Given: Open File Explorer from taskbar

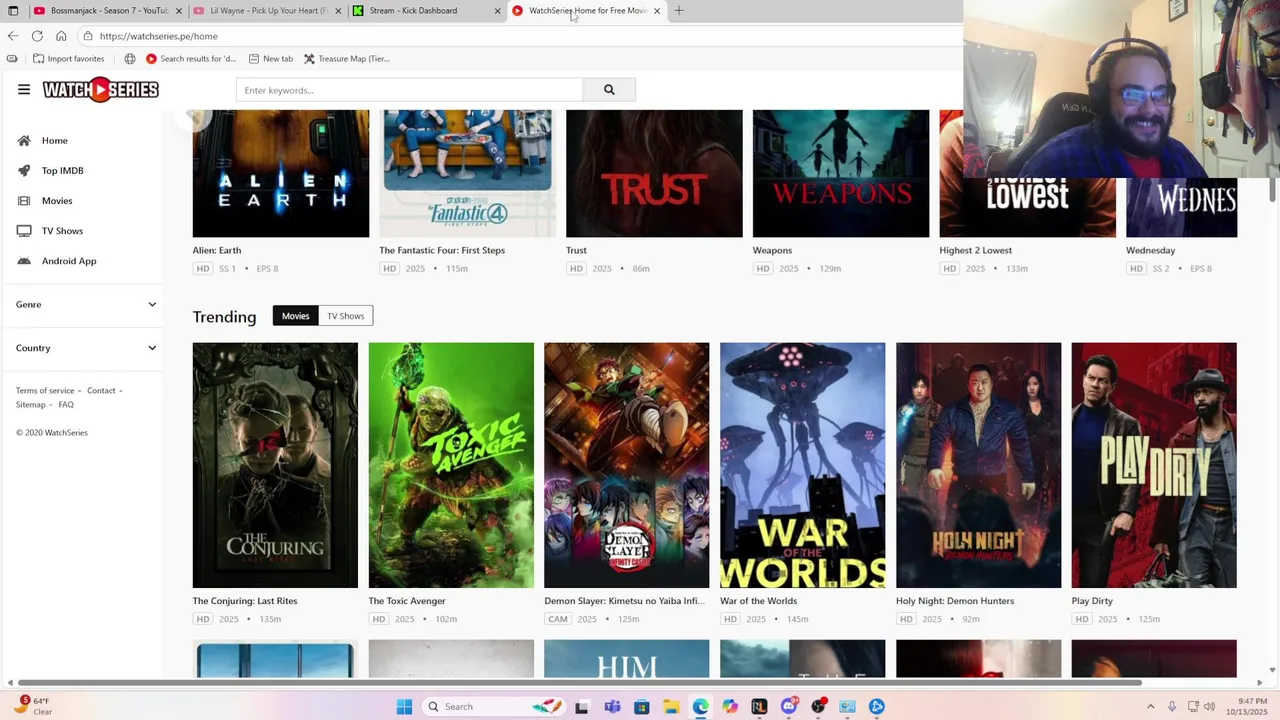Looking at the screenshot, I should pyautogui.click(x=671, y=707).
